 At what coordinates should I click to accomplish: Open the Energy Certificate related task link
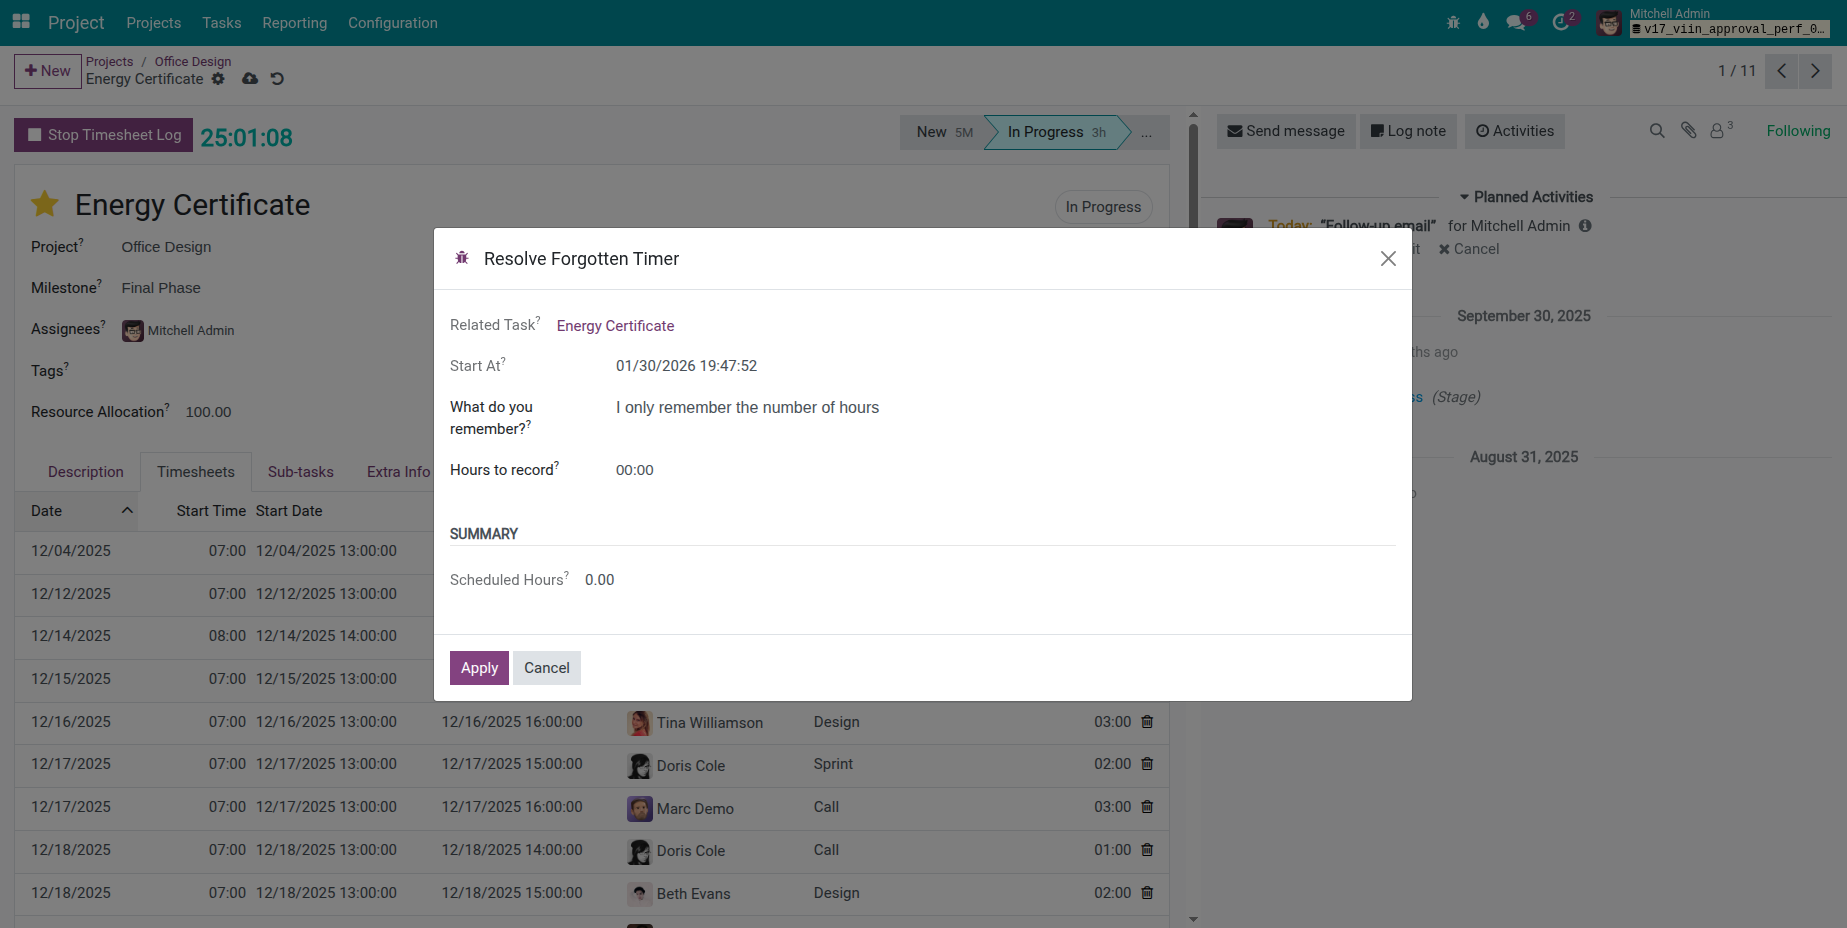pyautogui.click(x=615, y=326)
